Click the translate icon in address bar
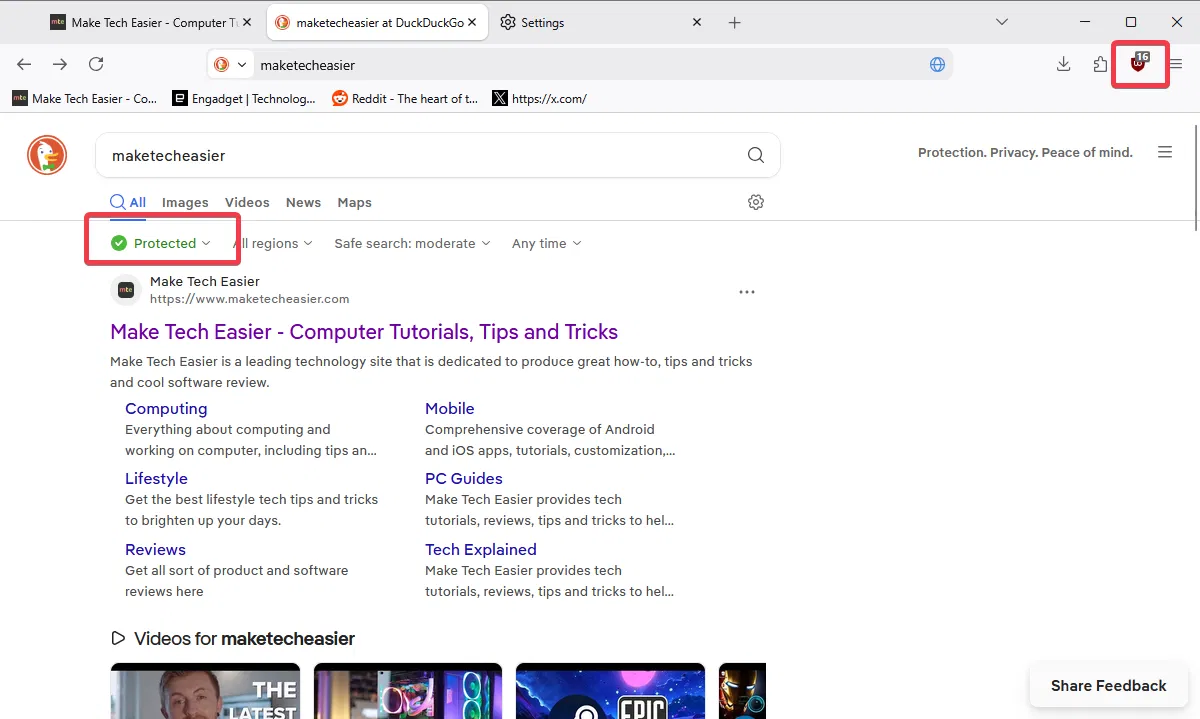The width and height of the screenshot is (1200, 719). click(937, 64)
